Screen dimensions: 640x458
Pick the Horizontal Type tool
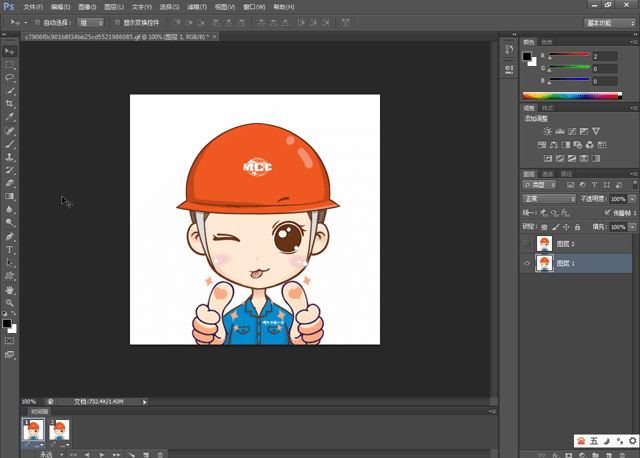(x=10, y=249)
